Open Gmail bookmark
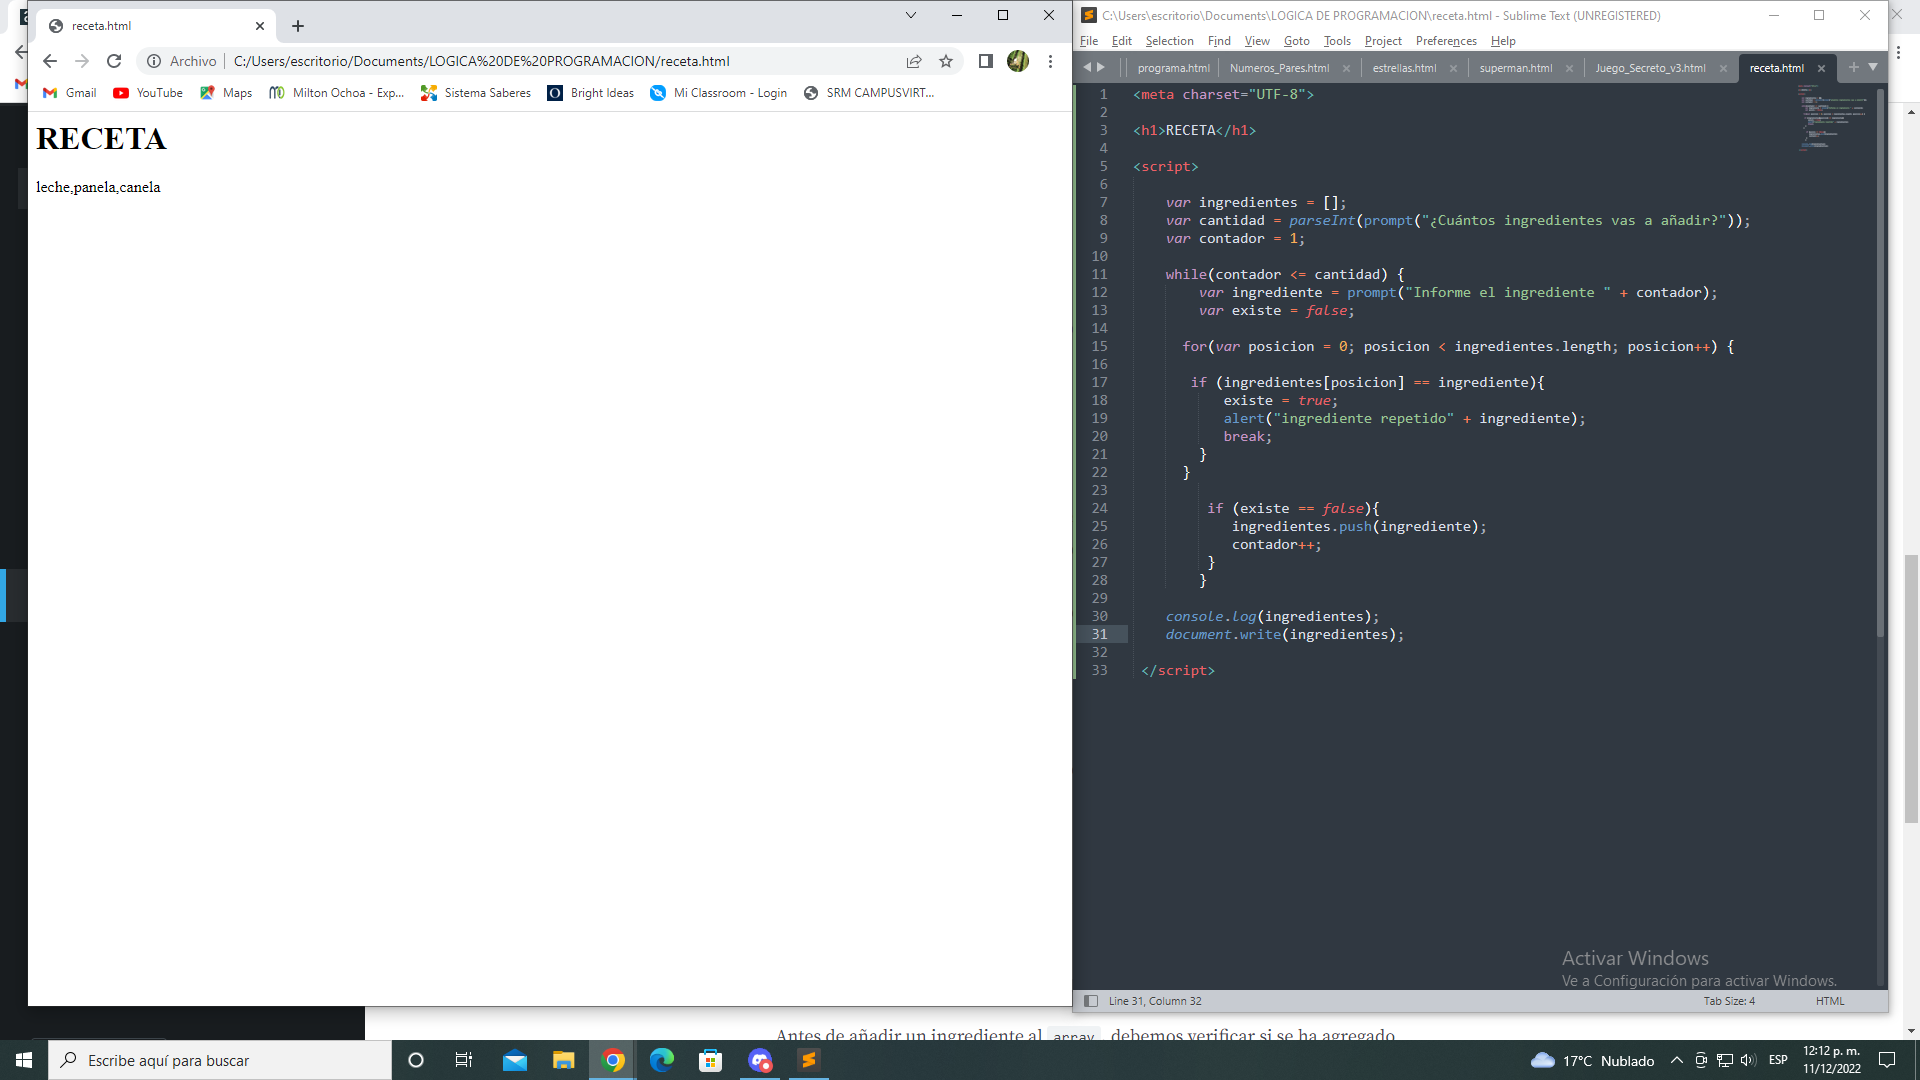Viewport: 1920px width, 1080px height. pos(70,93)
